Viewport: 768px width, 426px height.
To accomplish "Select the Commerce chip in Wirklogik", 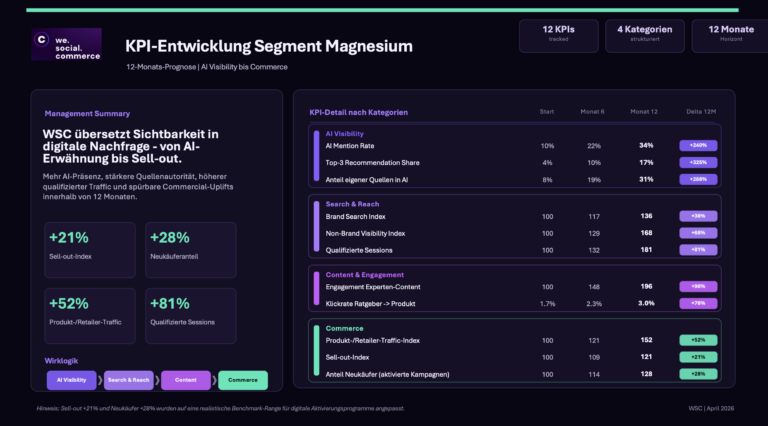I will 243,380.
